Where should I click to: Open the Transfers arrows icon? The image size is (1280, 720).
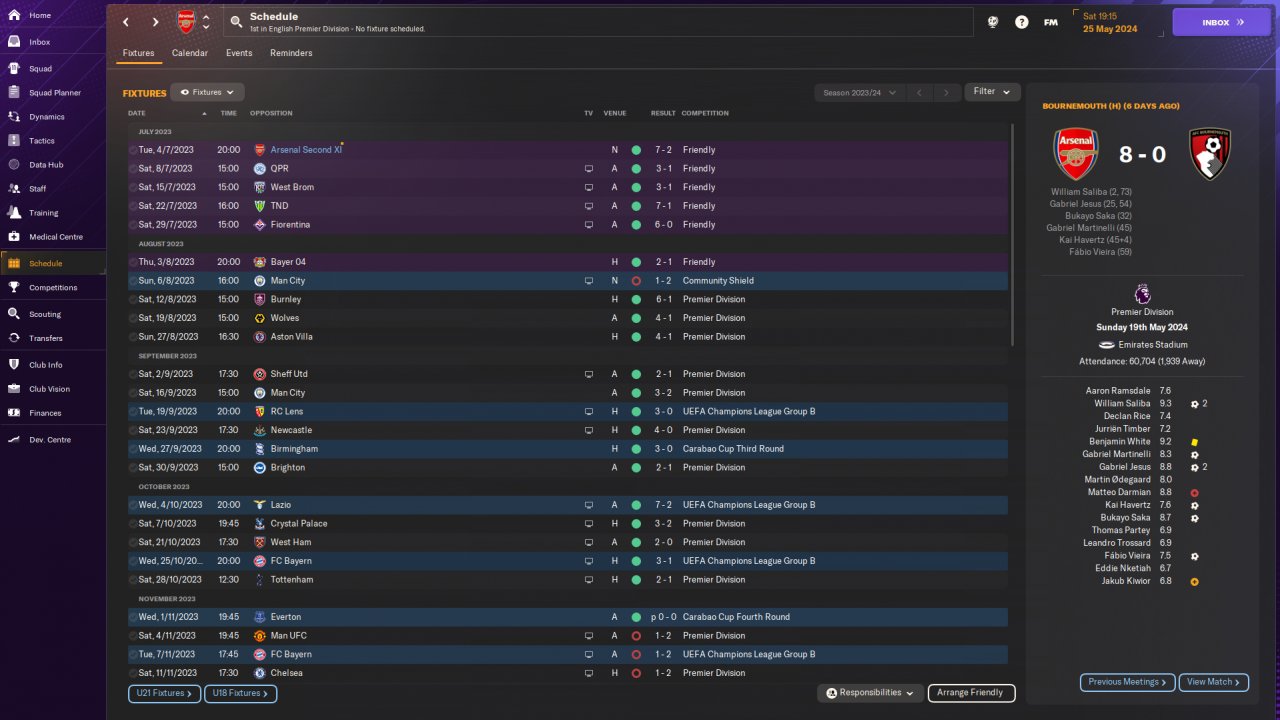[x=14, y=338]
